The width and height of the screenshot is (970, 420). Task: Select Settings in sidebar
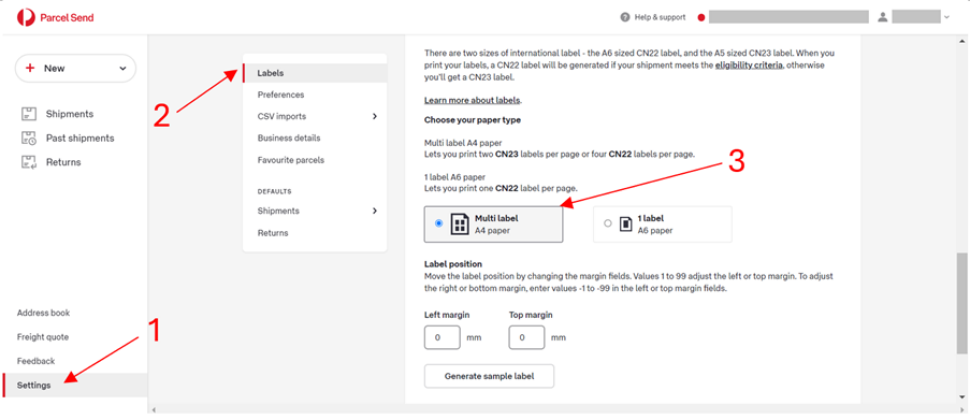74,385
